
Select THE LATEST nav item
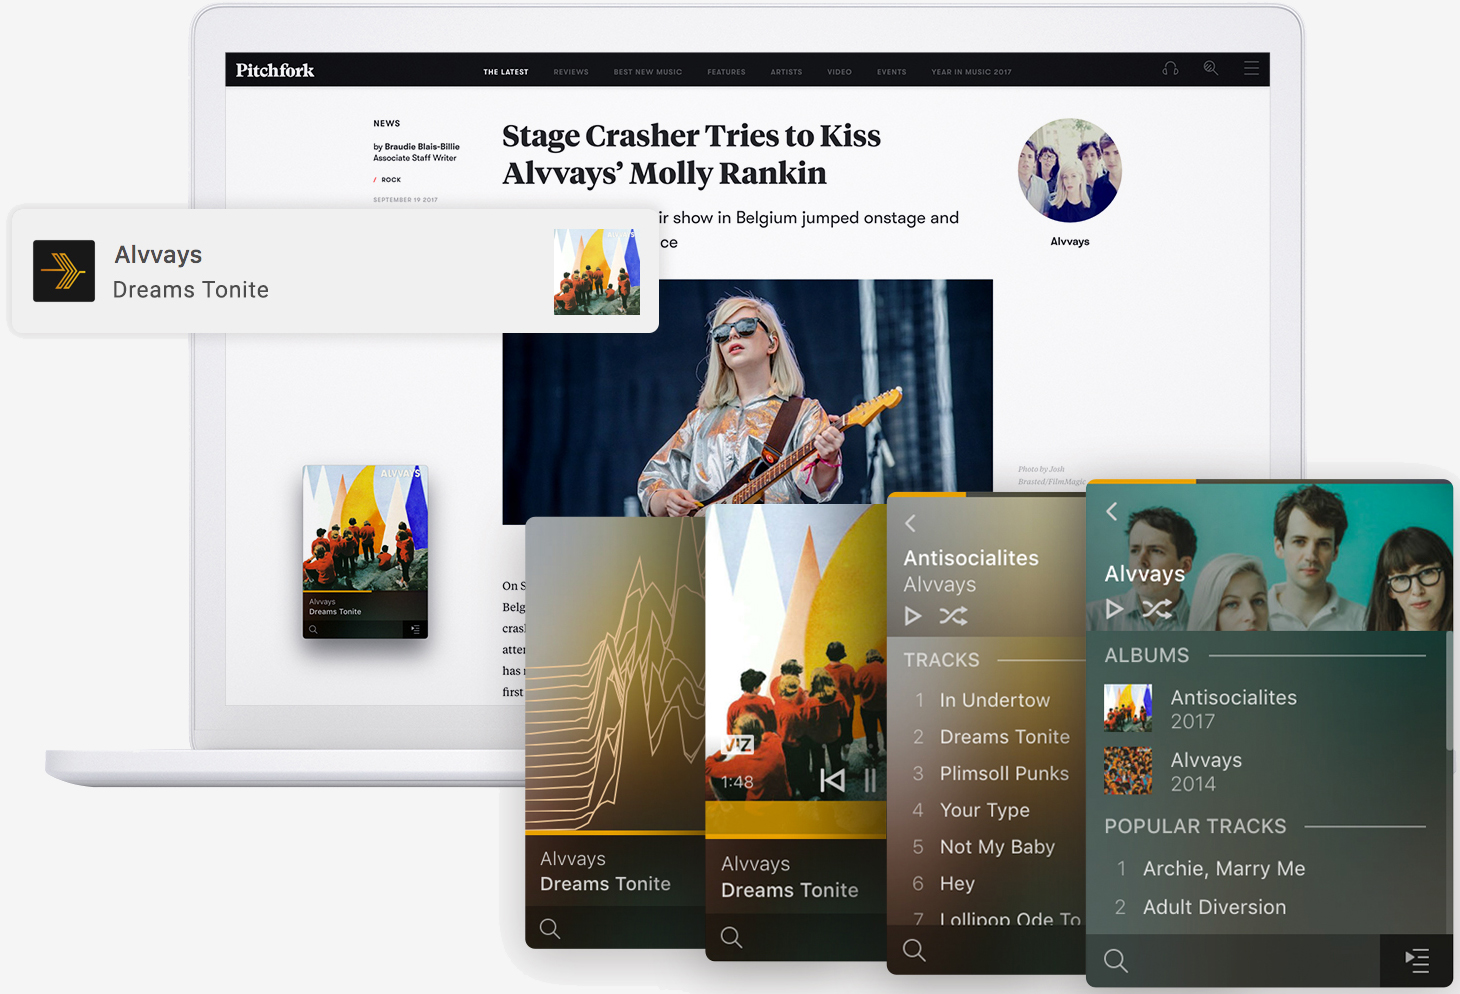506,72
